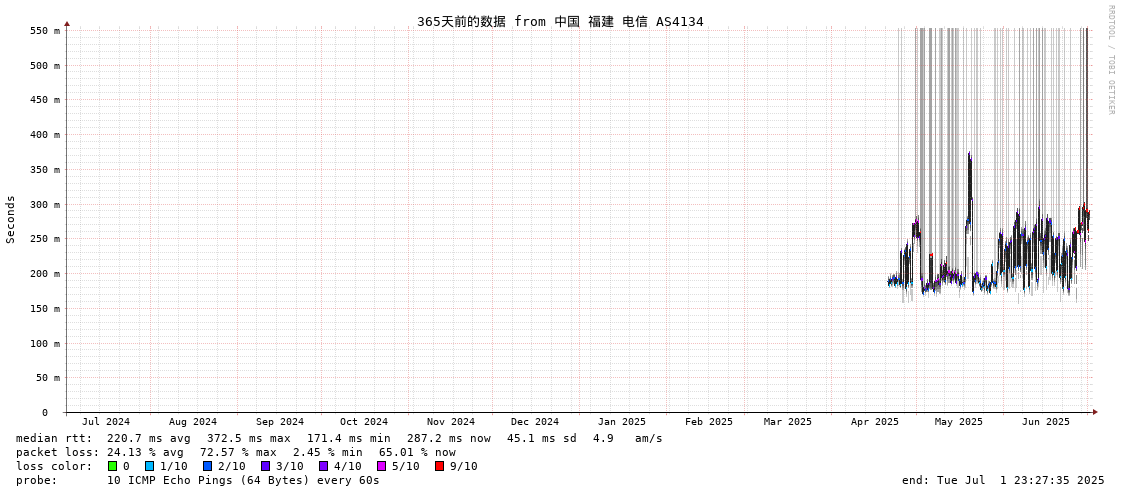Click the '372.5 ms max' rtt value
The height and width of the screenshot is (494, 1121).
click(249, 438)
